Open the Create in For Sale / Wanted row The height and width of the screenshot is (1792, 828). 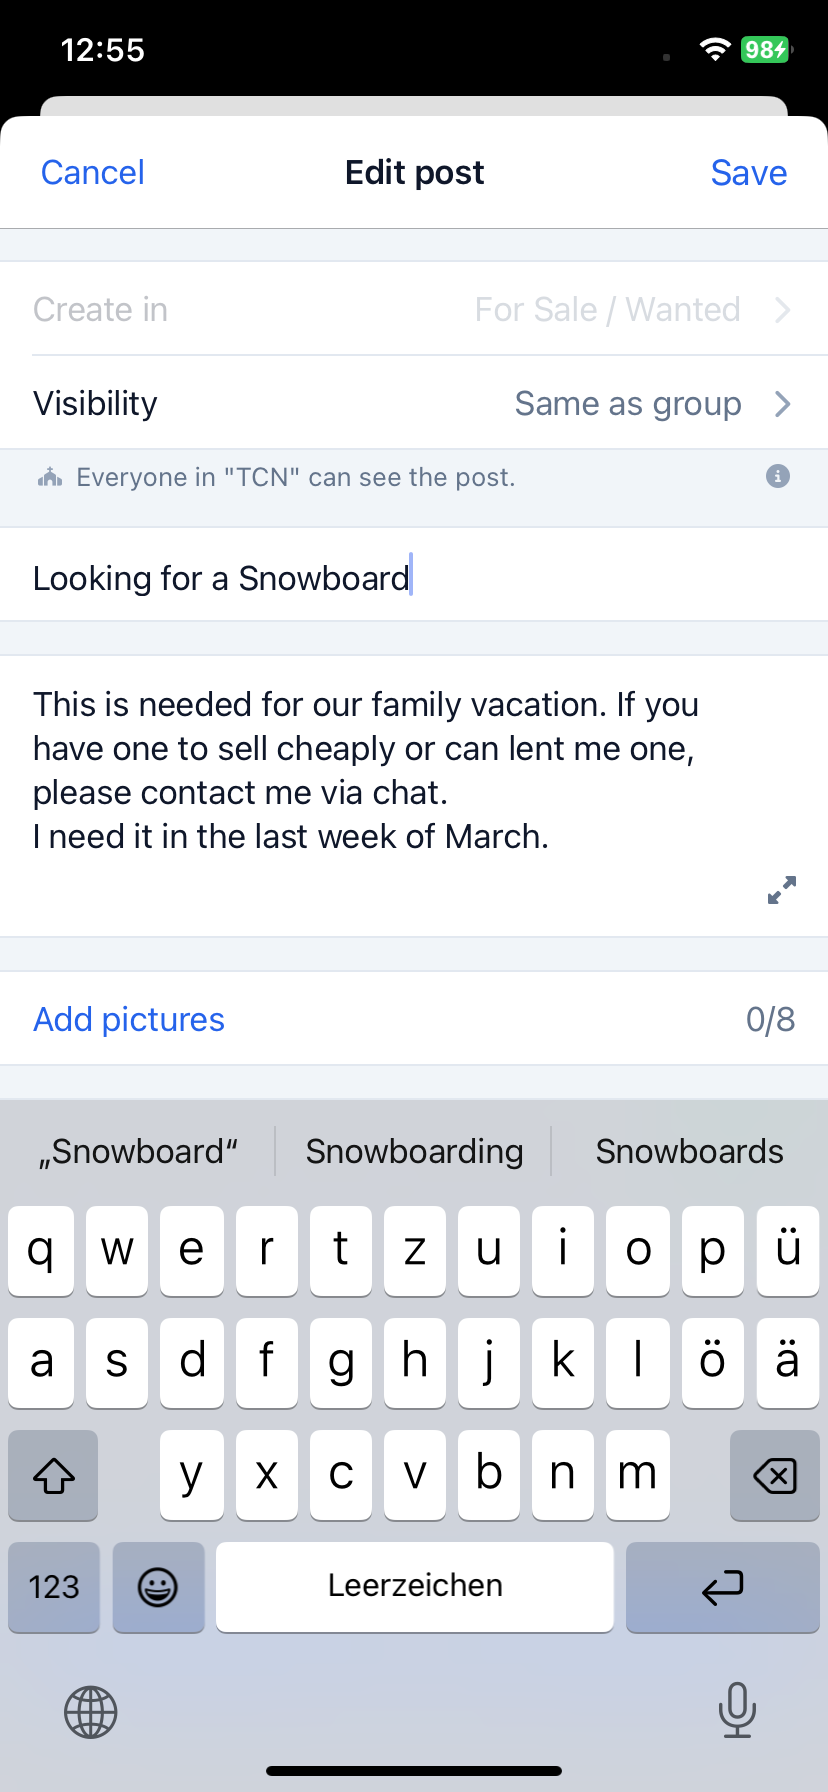(x=414, y=309)
